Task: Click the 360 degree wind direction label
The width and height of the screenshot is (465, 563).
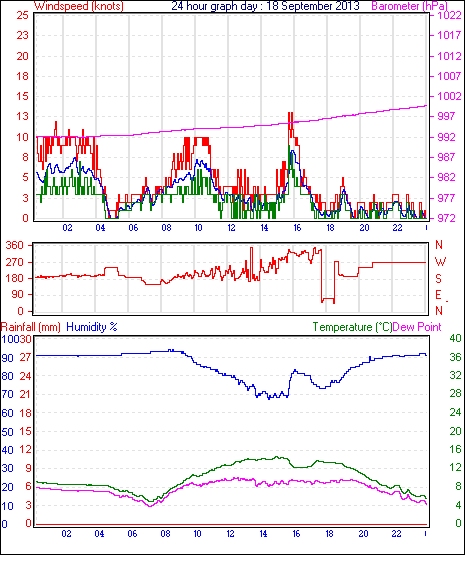Action: click(14, 246)
